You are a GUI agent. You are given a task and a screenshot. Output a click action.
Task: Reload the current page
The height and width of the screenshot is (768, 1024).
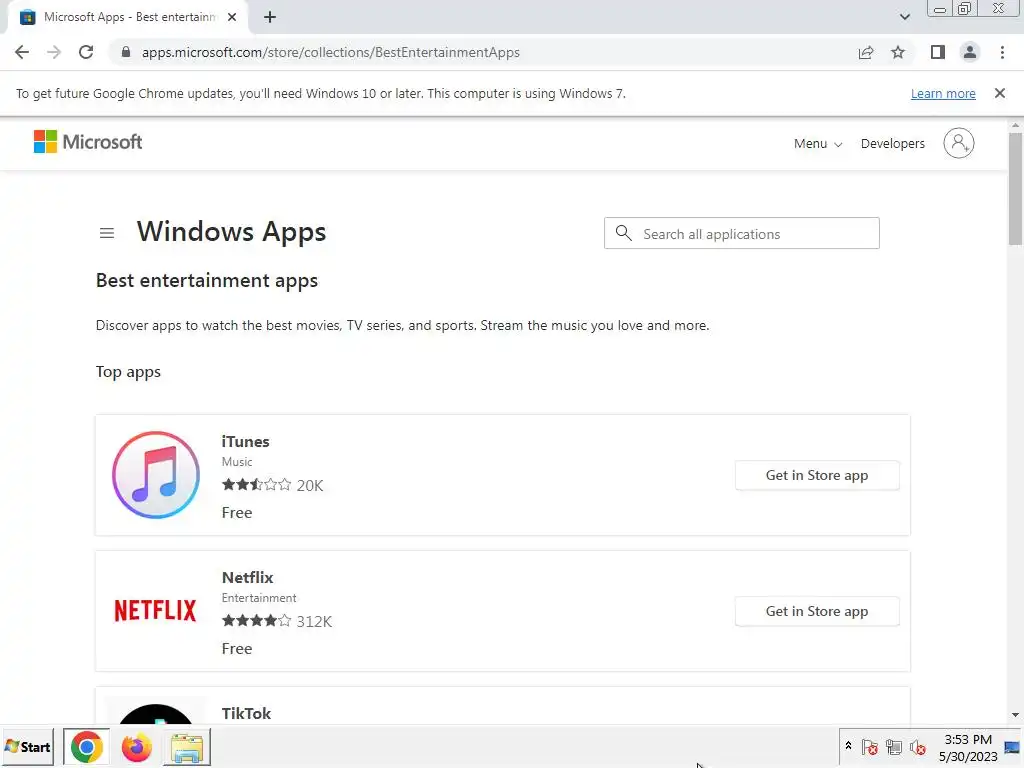pyautogui.click(x=86, y=52)
